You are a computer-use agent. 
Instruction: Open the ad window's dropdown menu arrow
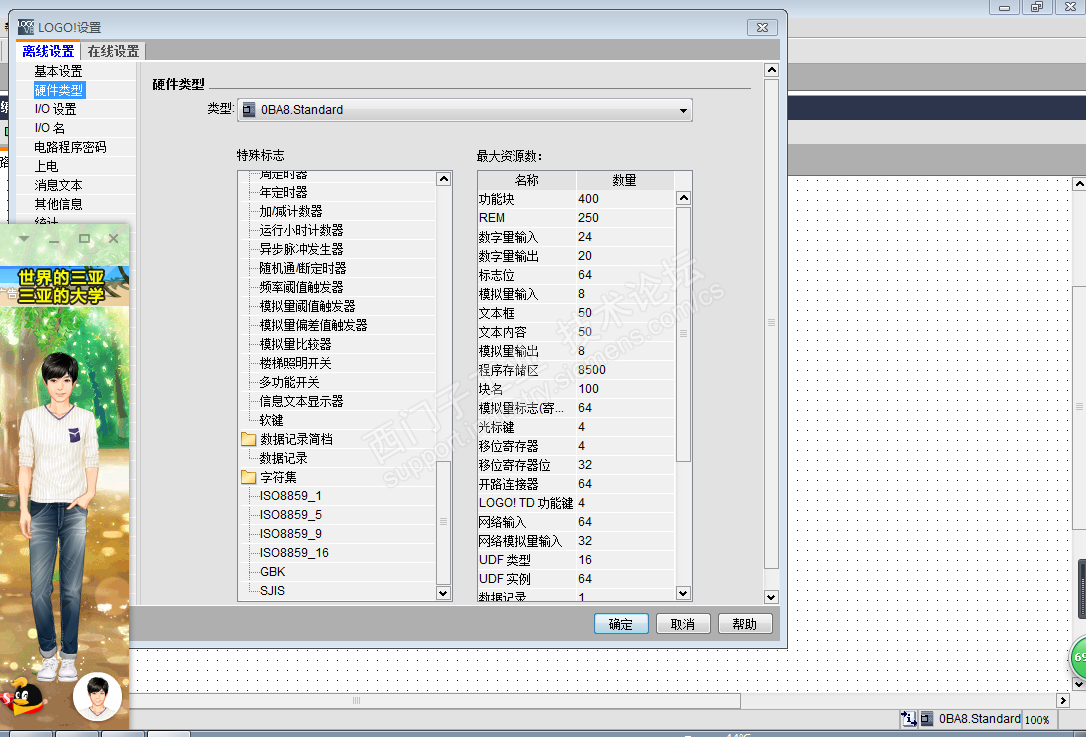(24, 238)
